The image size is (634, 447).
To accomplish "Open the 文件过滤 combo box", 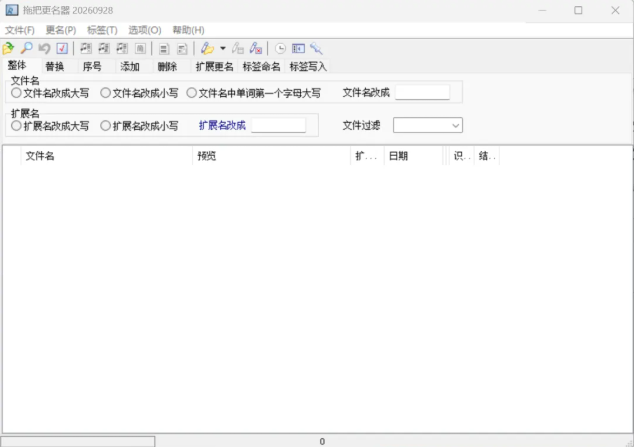I will point(428,125).
